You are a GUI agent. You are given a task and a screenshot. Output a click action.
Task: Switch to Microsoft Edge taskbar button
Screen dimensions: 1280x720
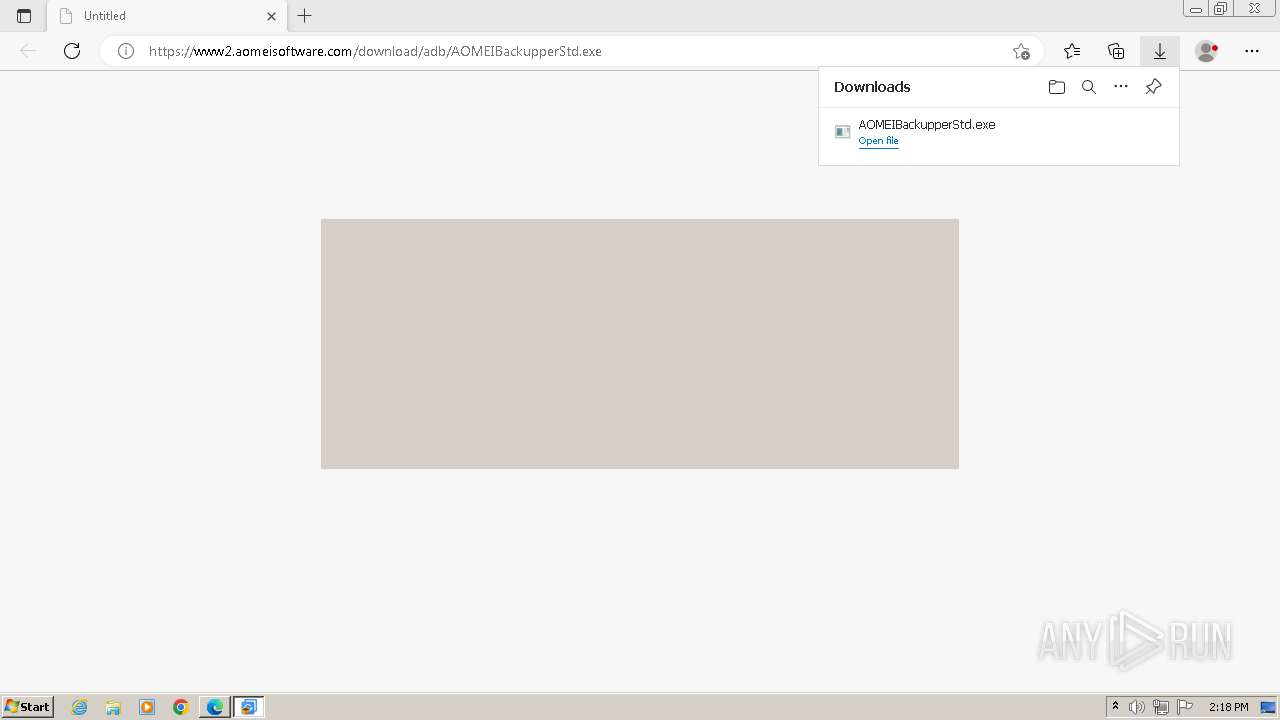(215, 707)
